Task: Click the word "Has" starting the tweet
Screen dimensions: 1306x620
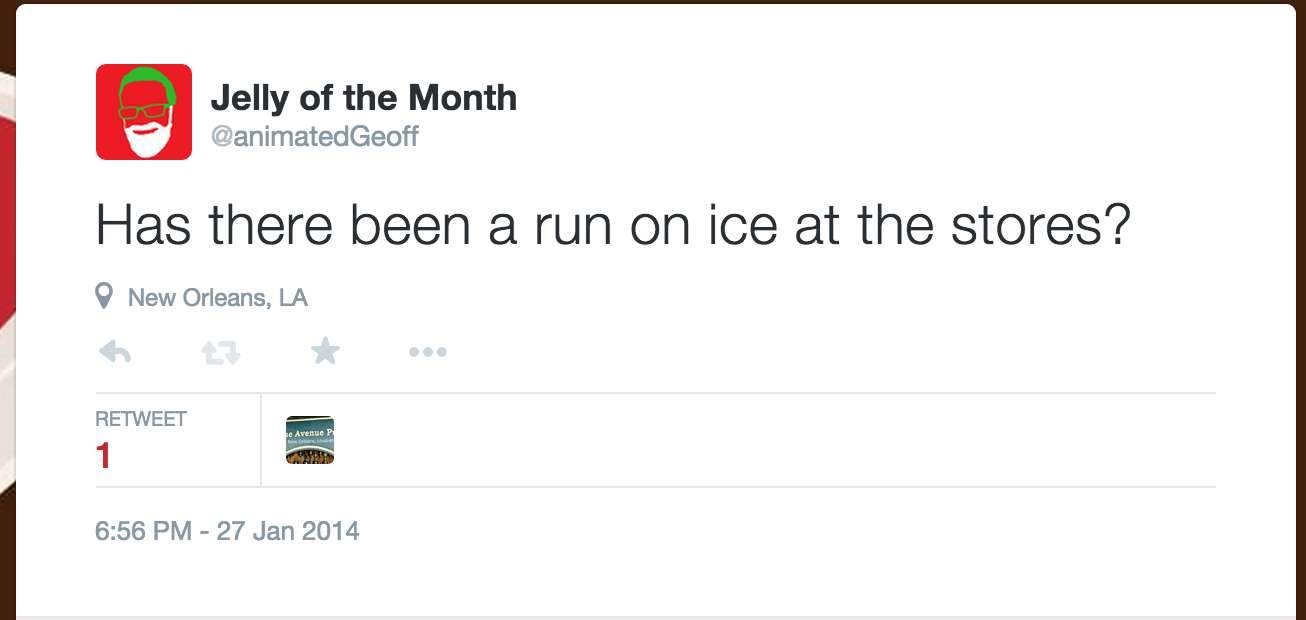Action: [x=142, y=228]
